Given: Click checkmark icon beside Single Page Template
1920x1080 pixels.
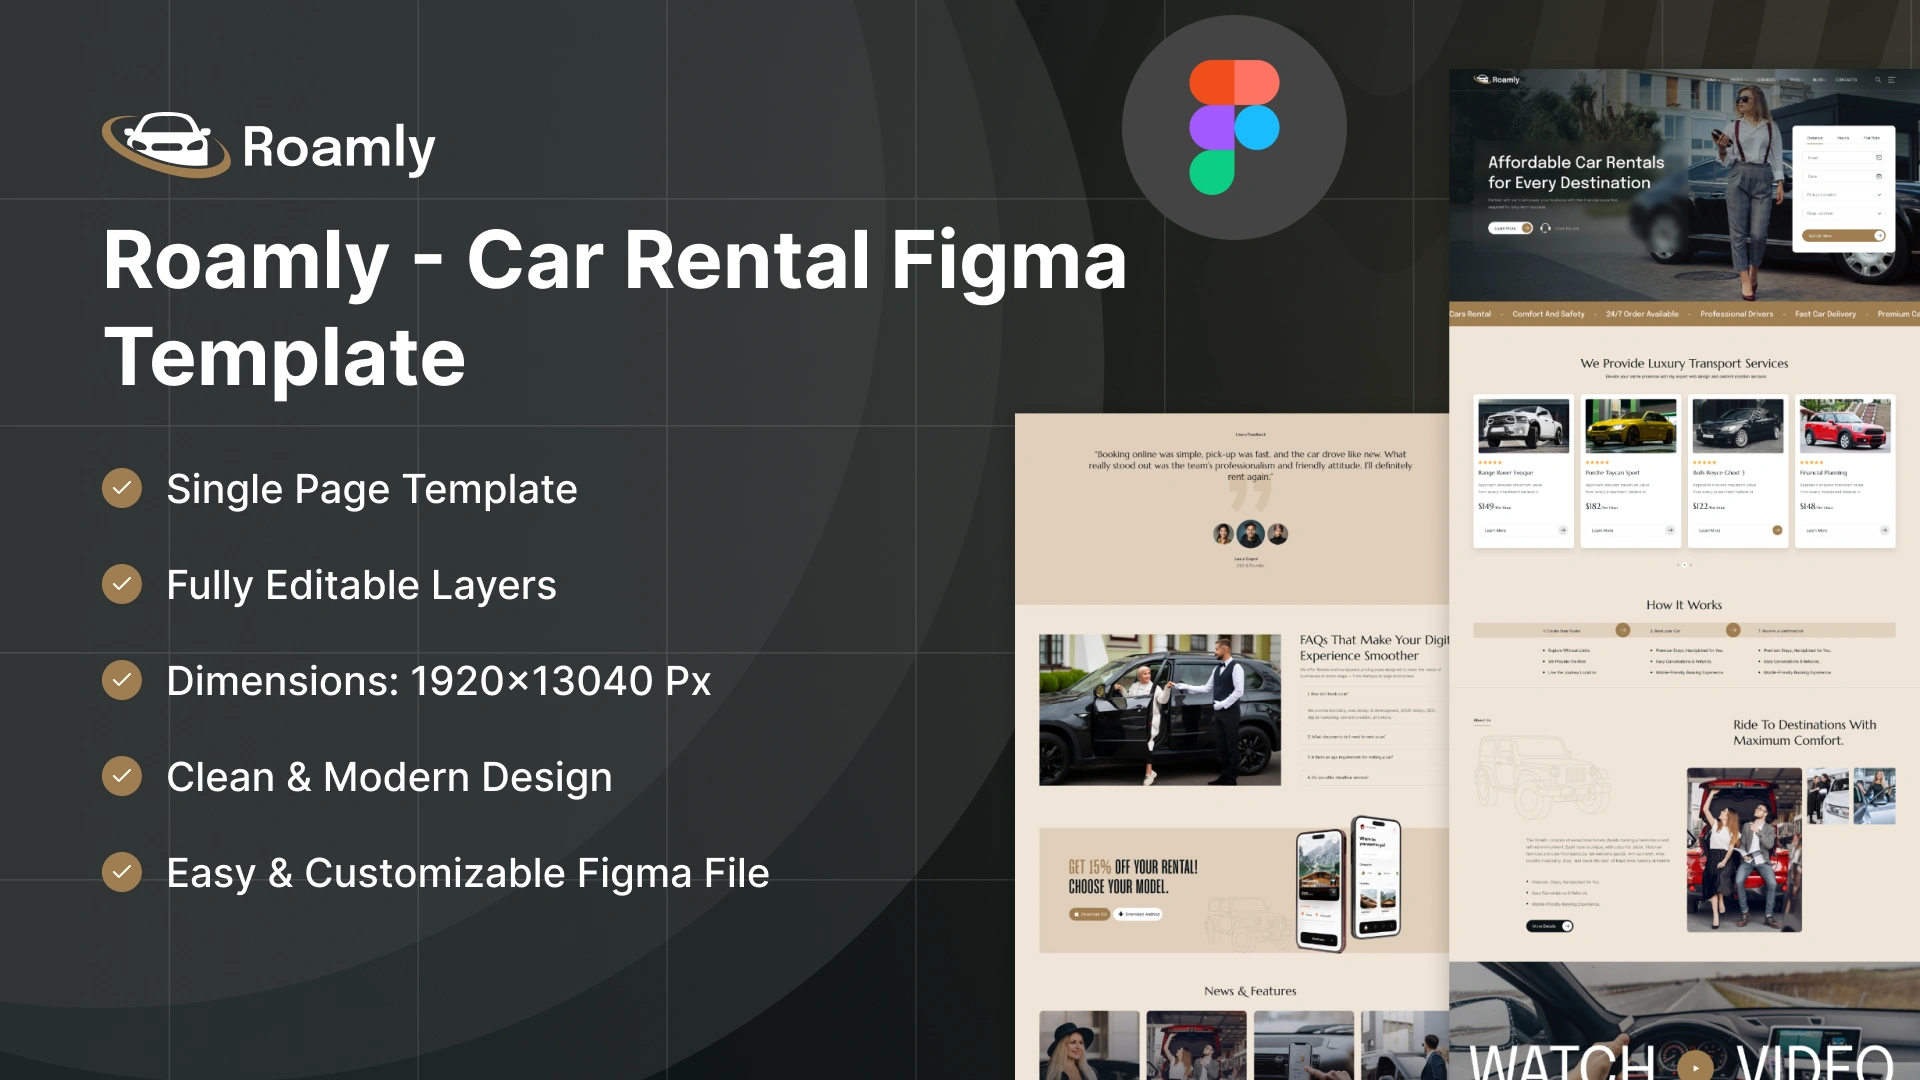Looking at the screenshot, I should click(x=122, y=488).
